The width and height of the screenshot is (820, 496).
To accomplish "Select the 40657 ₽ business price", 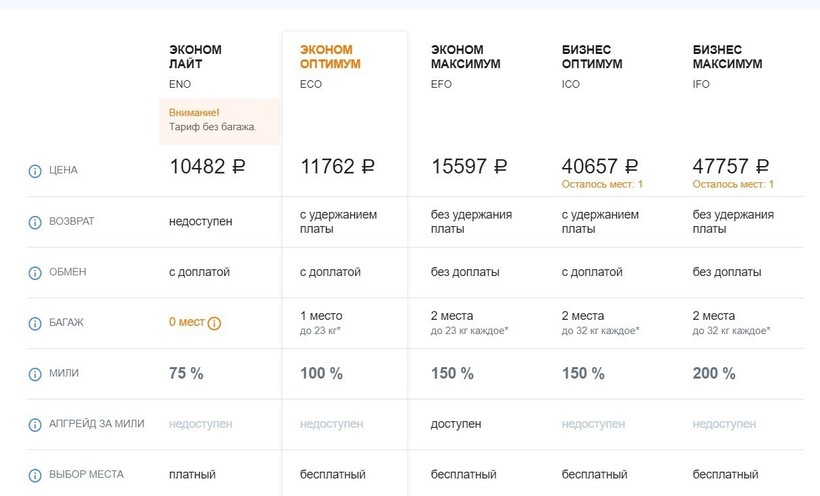I will [600, 166].
